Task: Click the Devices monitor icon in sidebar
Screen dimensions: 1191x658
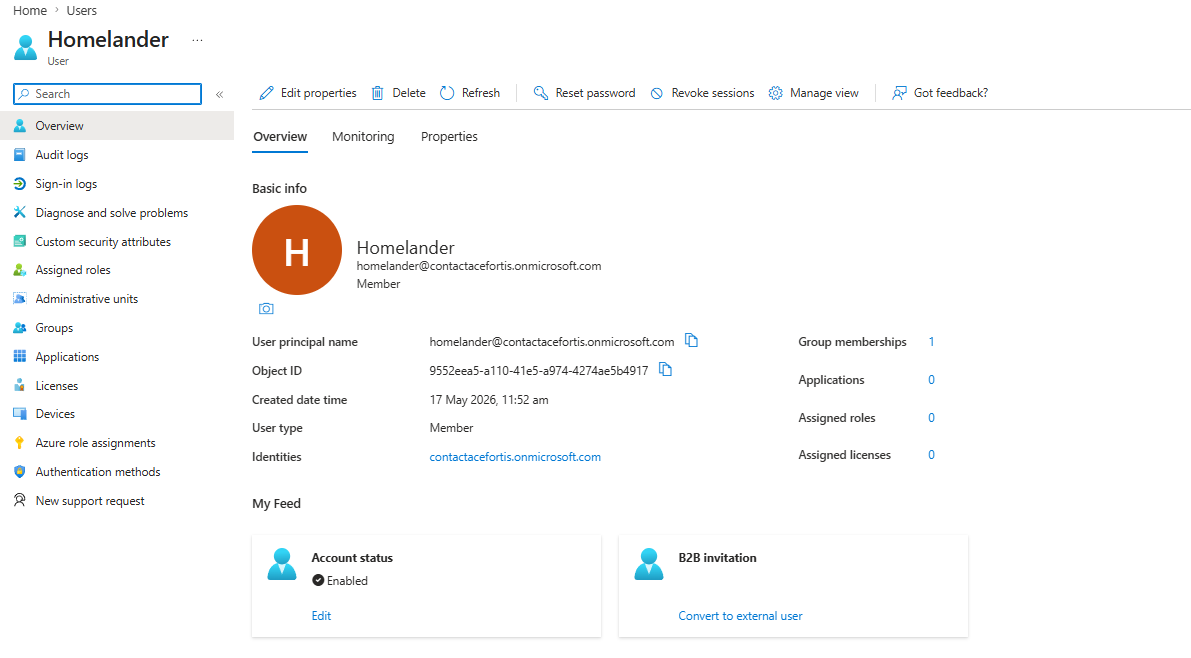Action: tap(20, 414)
